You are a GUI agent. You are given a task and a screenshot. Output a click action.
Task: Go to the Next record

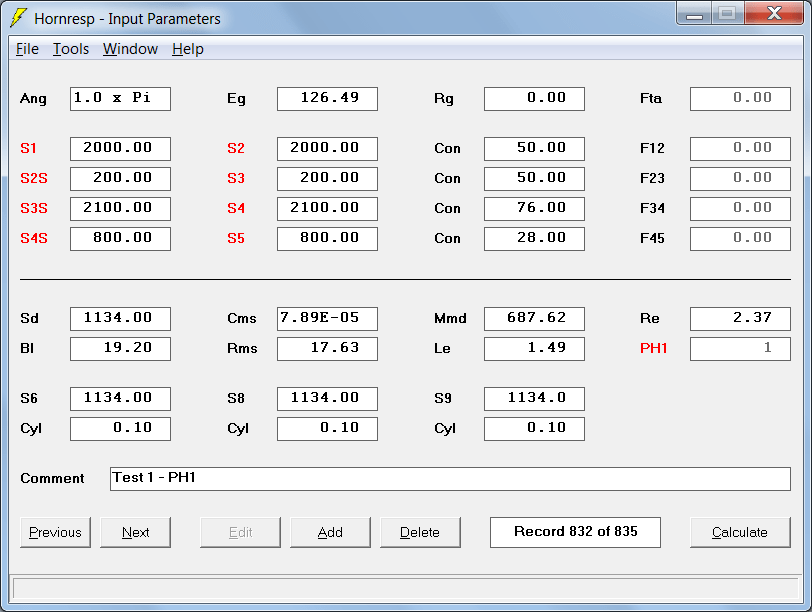(x=135, y=532)
